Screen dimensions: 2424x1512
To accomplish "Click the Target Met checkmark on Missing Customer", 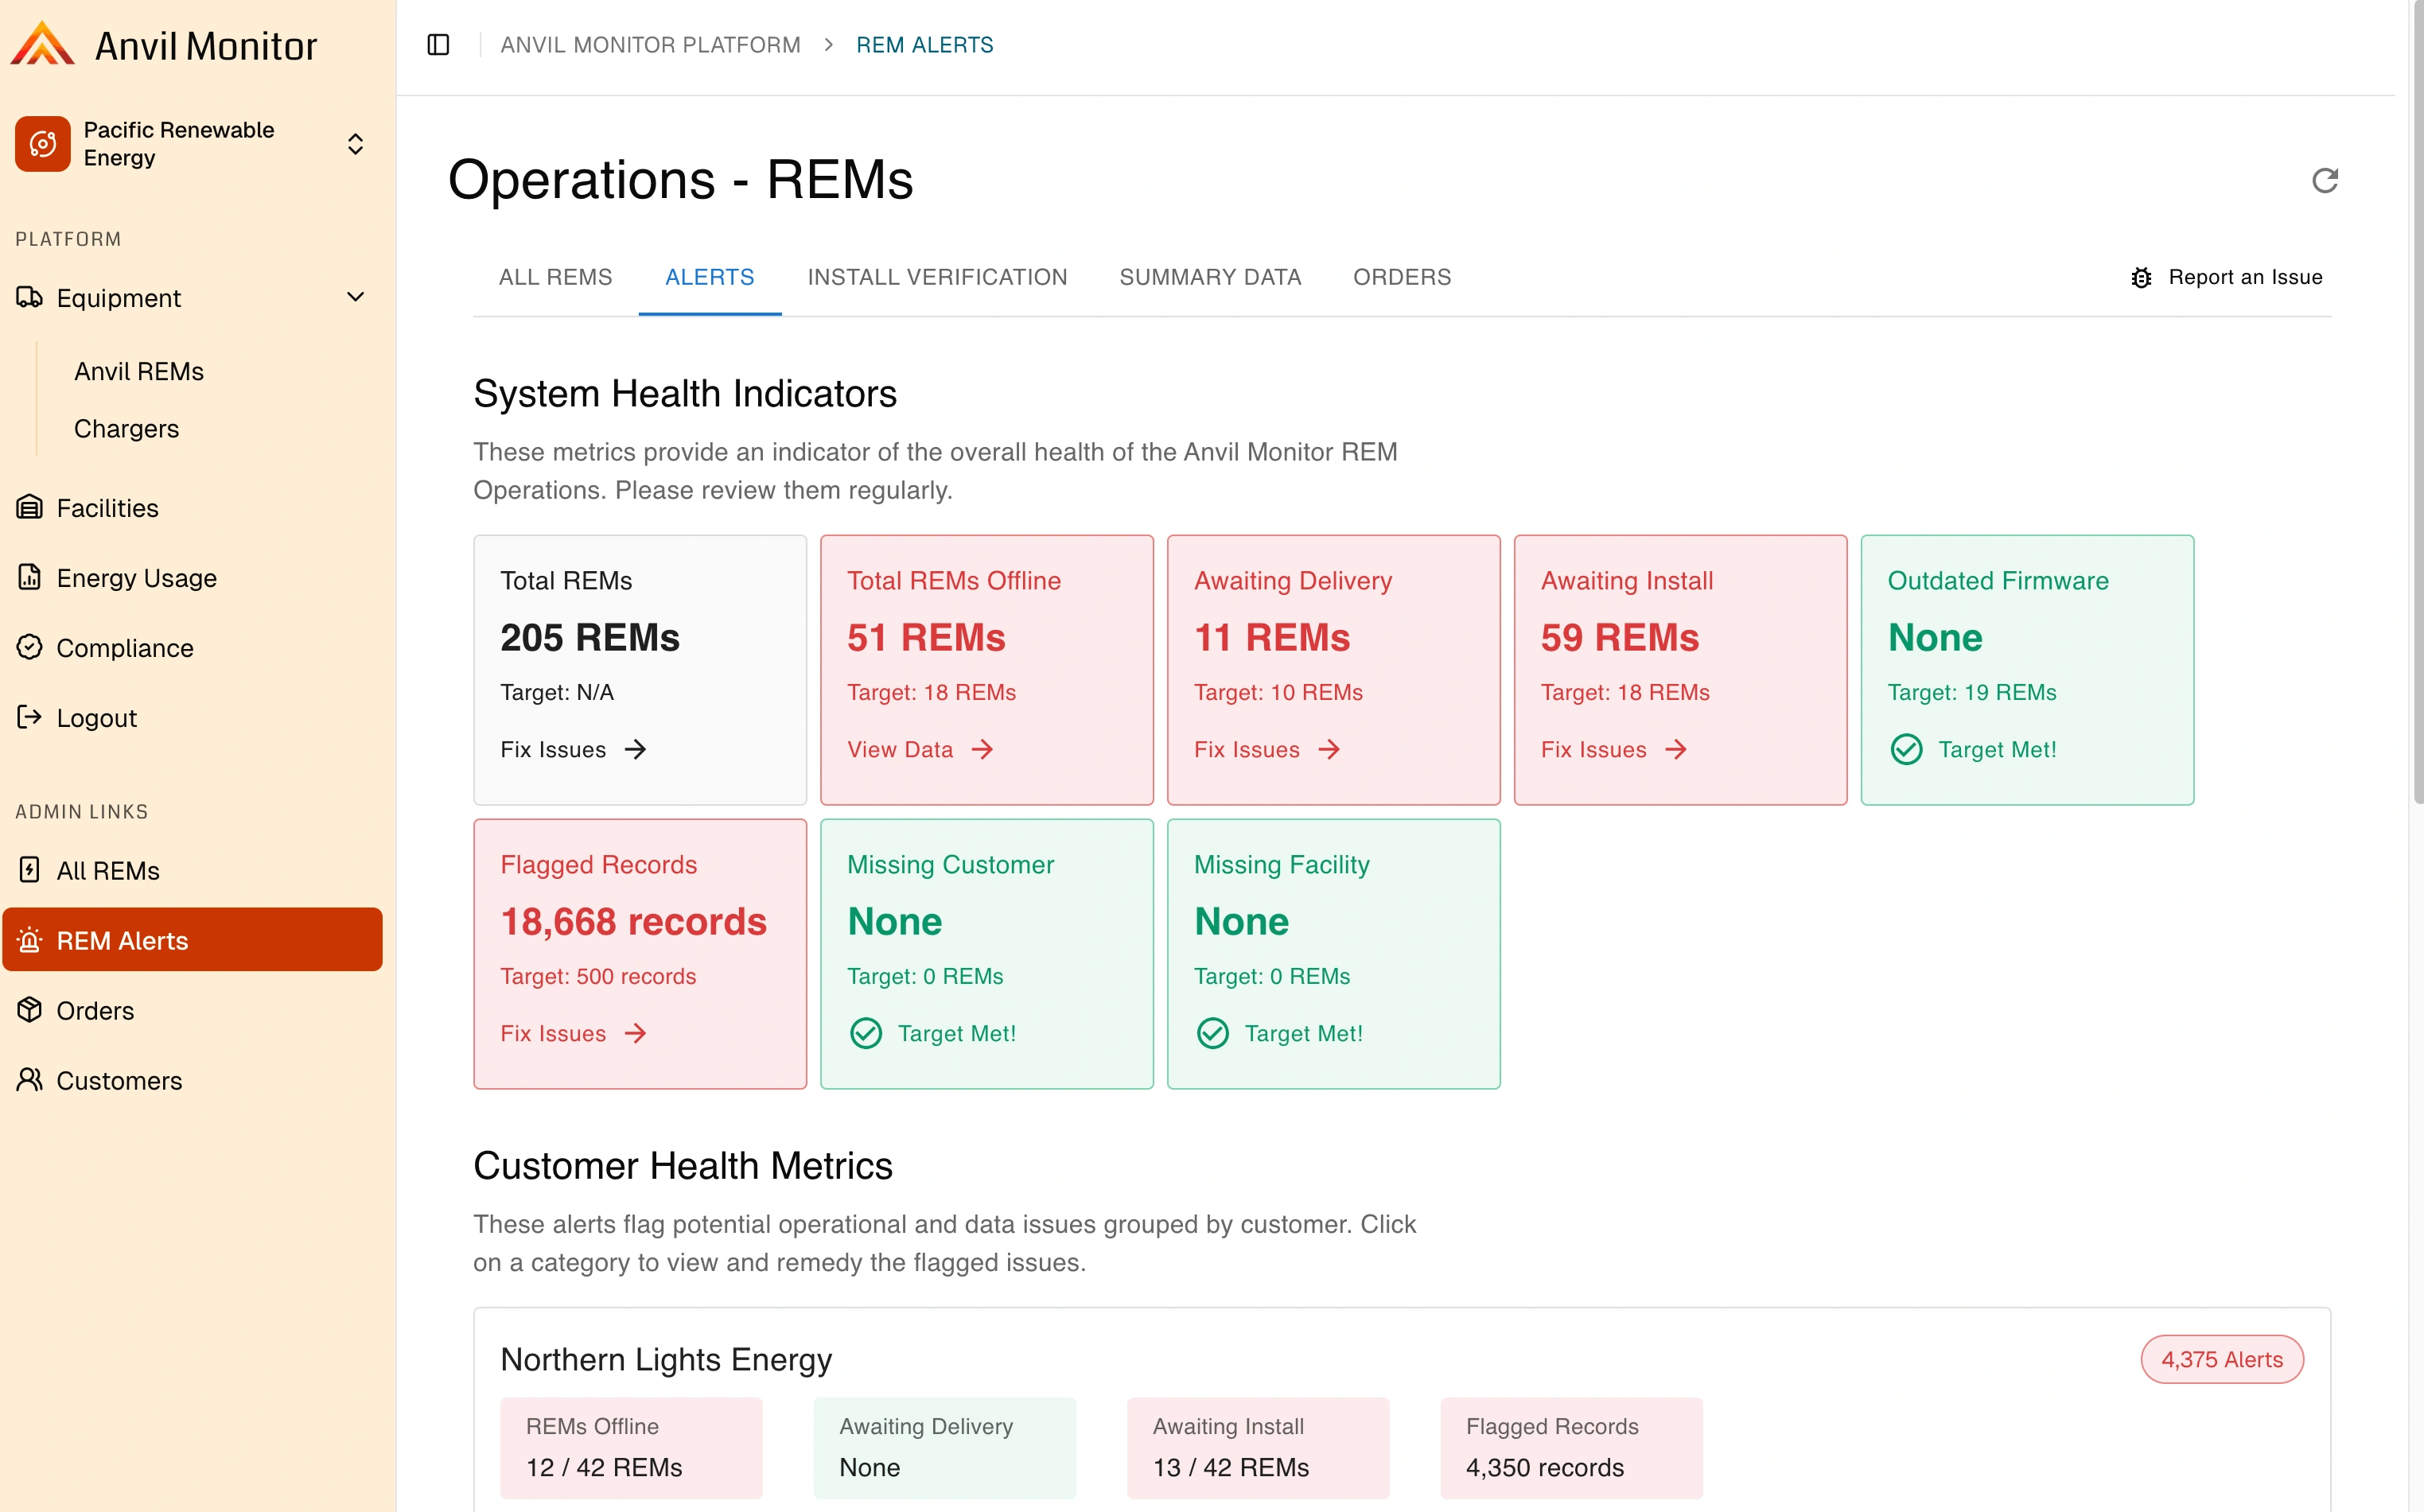I will 866,1033.
